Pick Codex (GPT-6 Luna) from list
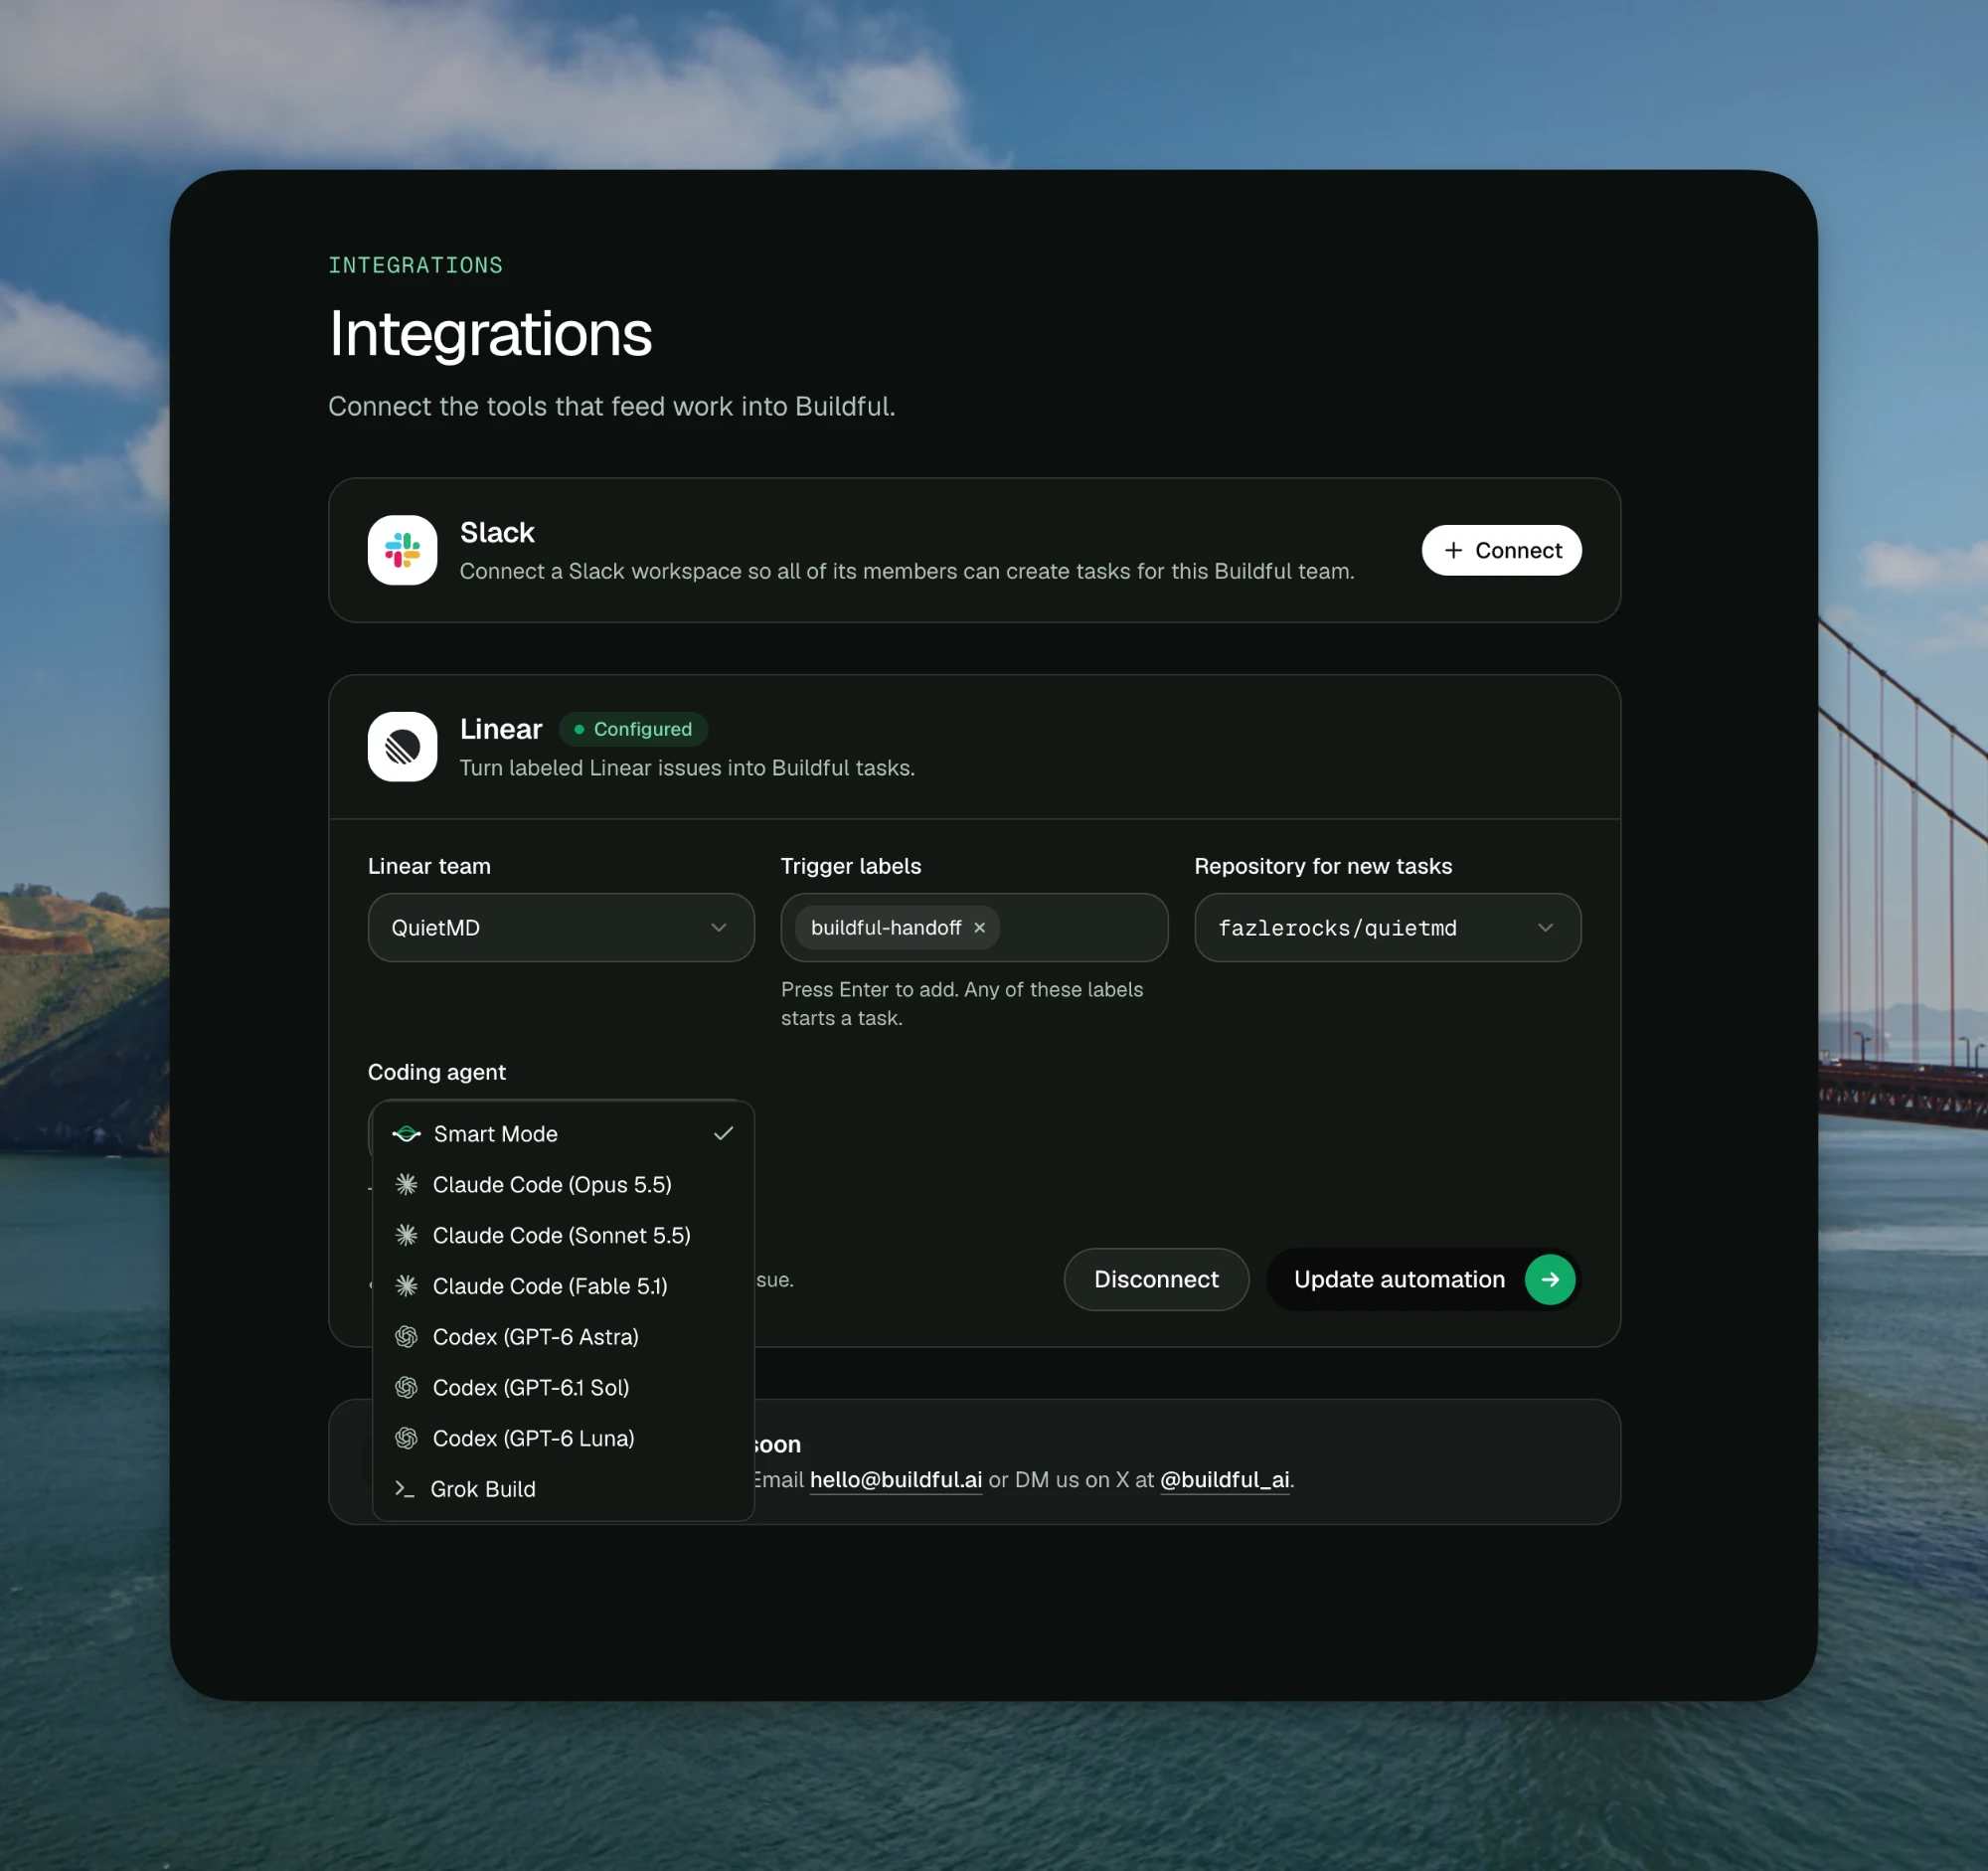 (x=563, y=1438)
